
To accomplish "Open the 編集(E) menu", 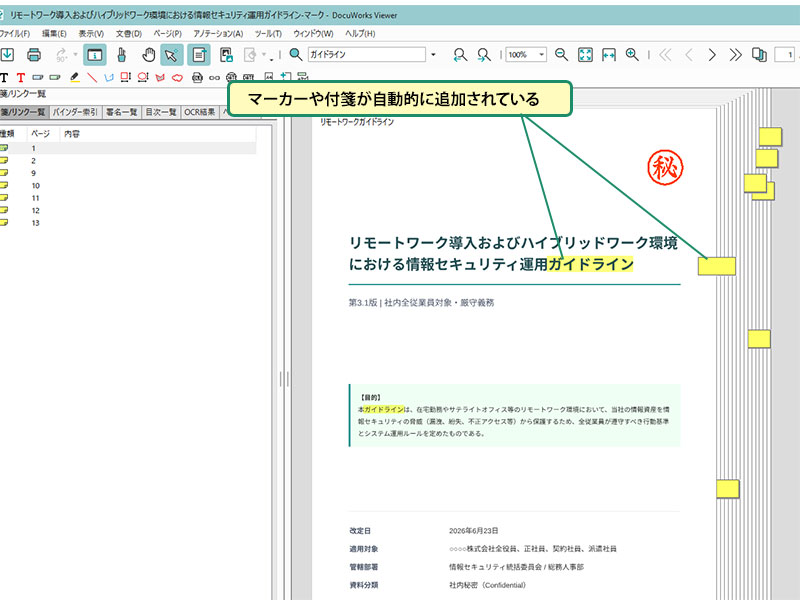I will (54, 34).
